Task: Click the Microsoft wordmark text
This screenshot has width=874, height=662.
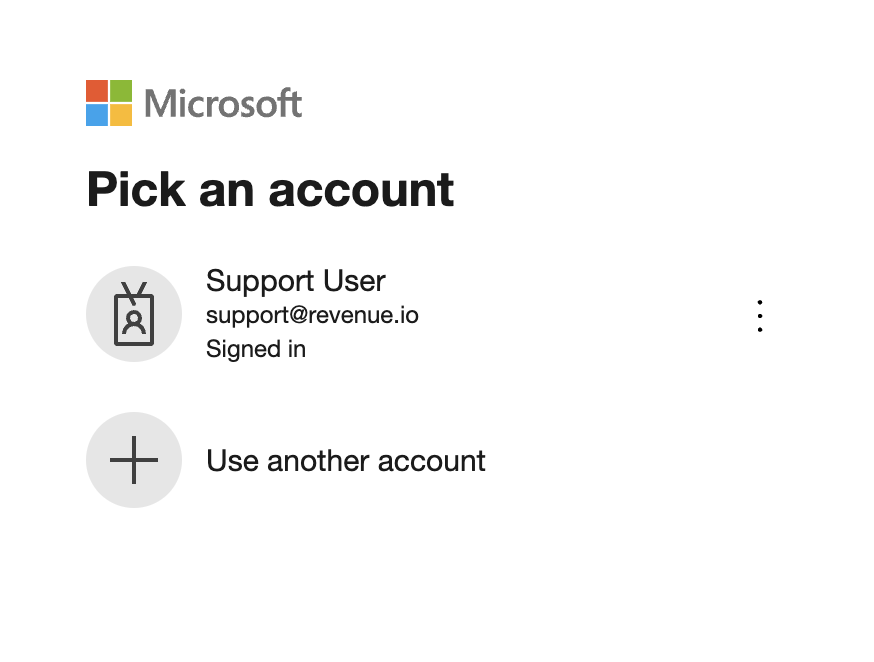Action: pyautogui.click(x=223, y=103)
